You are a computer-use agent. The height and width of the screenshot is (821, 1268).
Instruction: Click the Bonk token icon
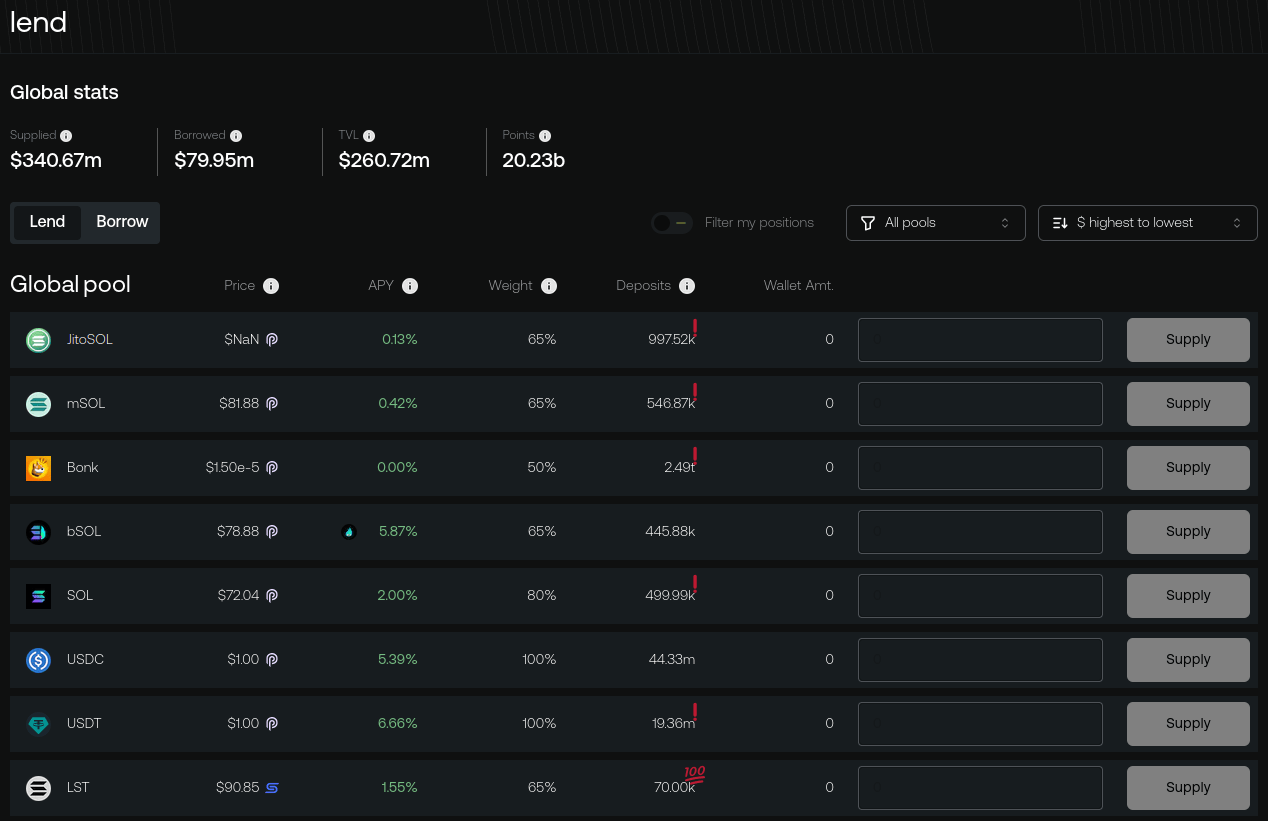tap(38, 468)
